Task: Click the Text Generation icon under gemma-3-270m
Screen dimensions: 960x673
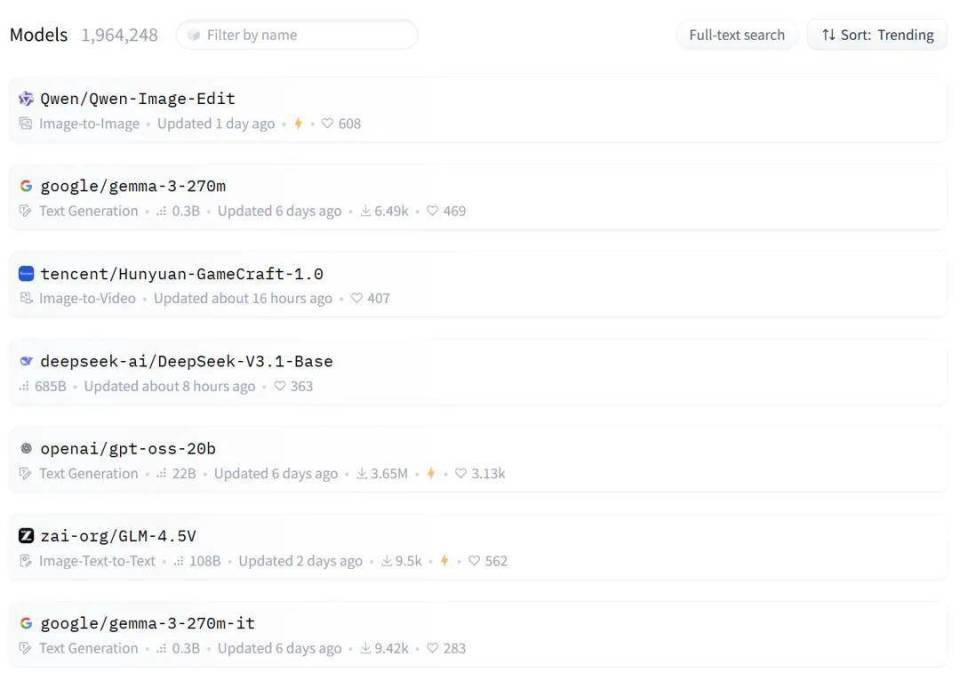Action: click(x=24, y=211)
